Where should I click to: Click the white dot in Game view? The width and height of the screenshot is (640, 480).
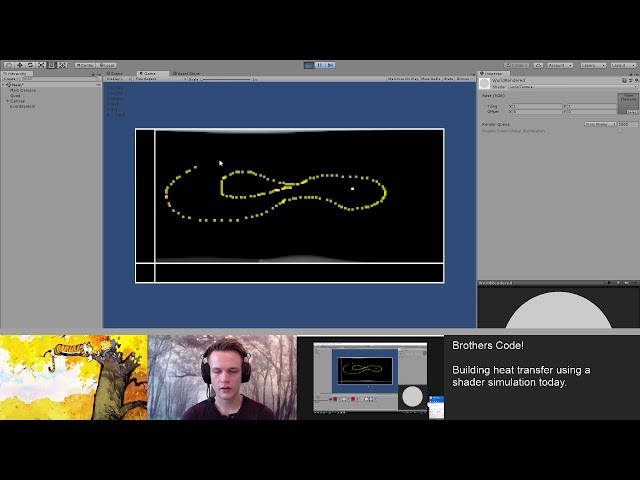pyautogui.click(x=353, y=189)
